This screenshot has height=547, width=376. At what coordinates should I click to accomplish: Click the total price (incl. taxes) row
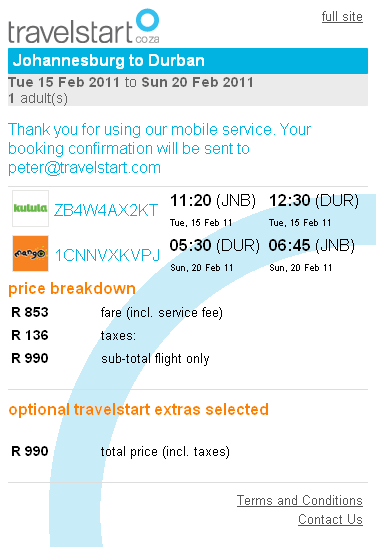pos(120,451)
